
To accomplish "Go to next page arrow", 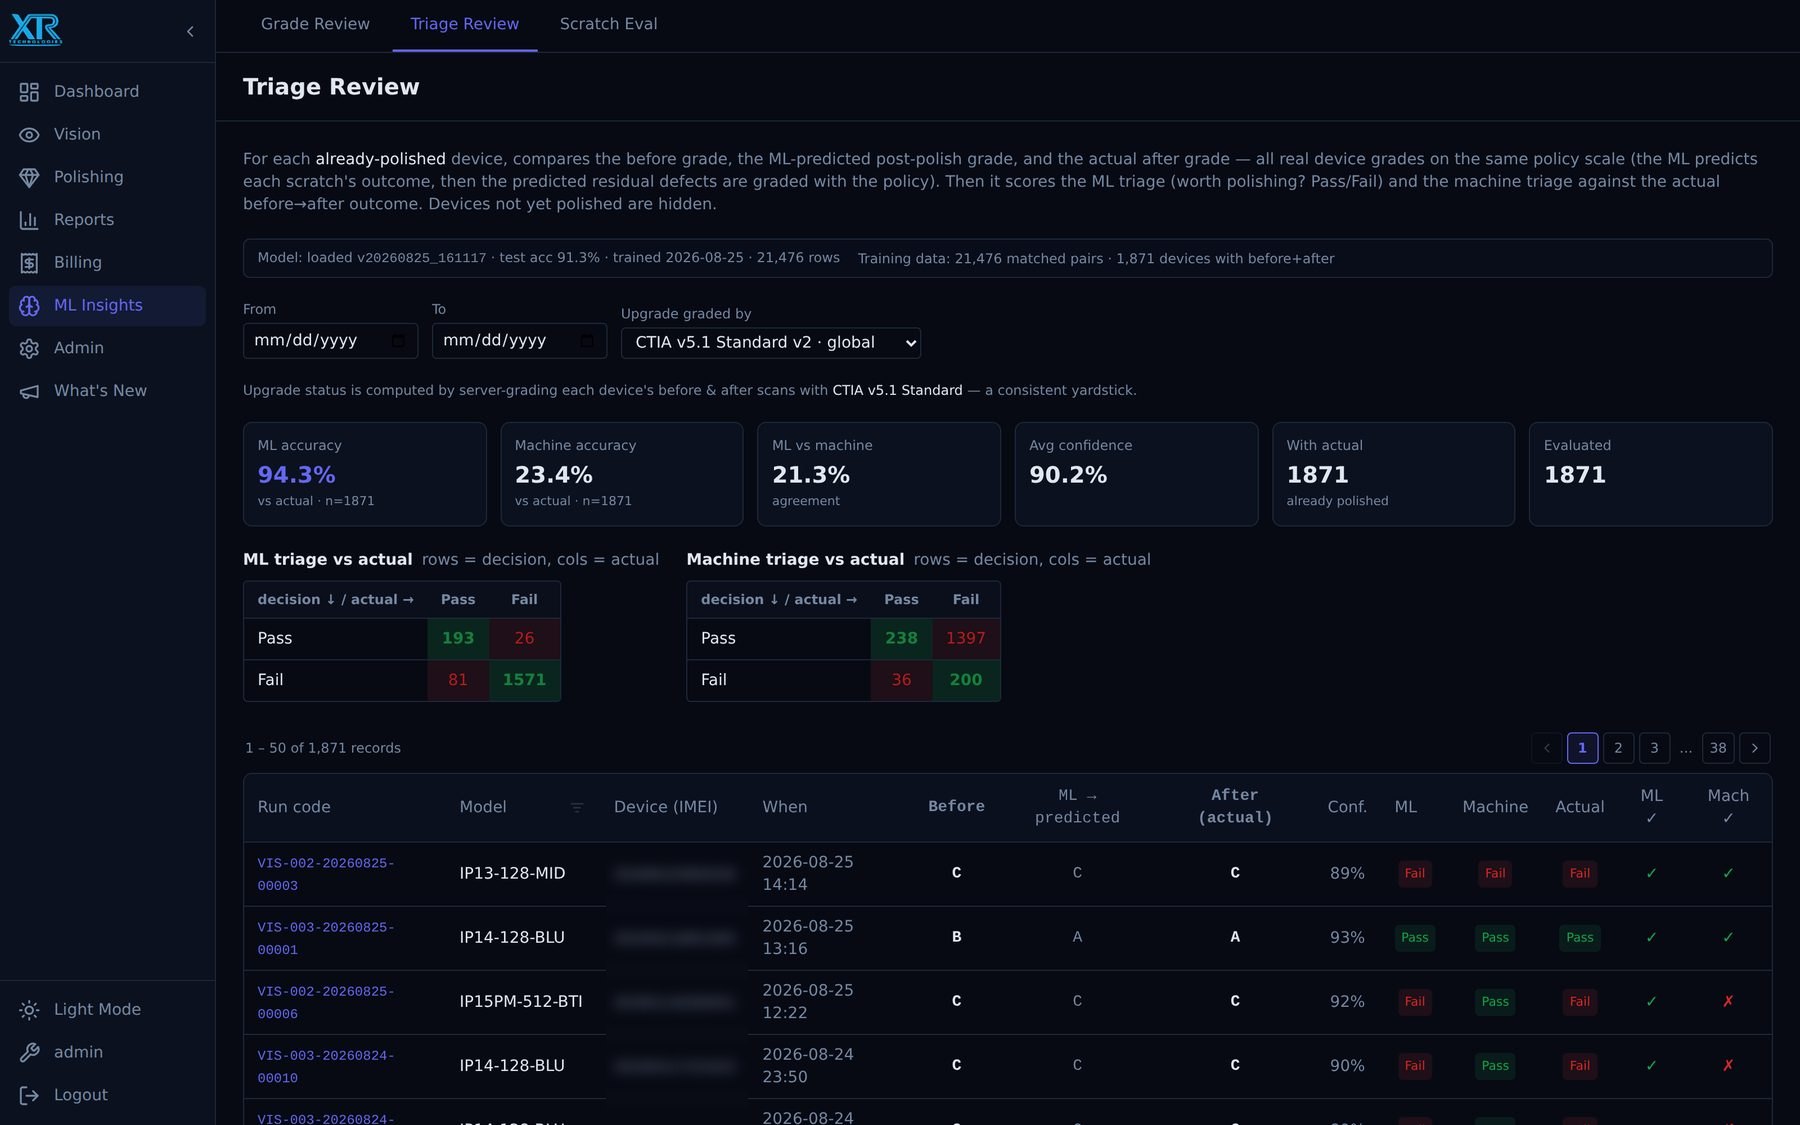I will point(1755,748).
